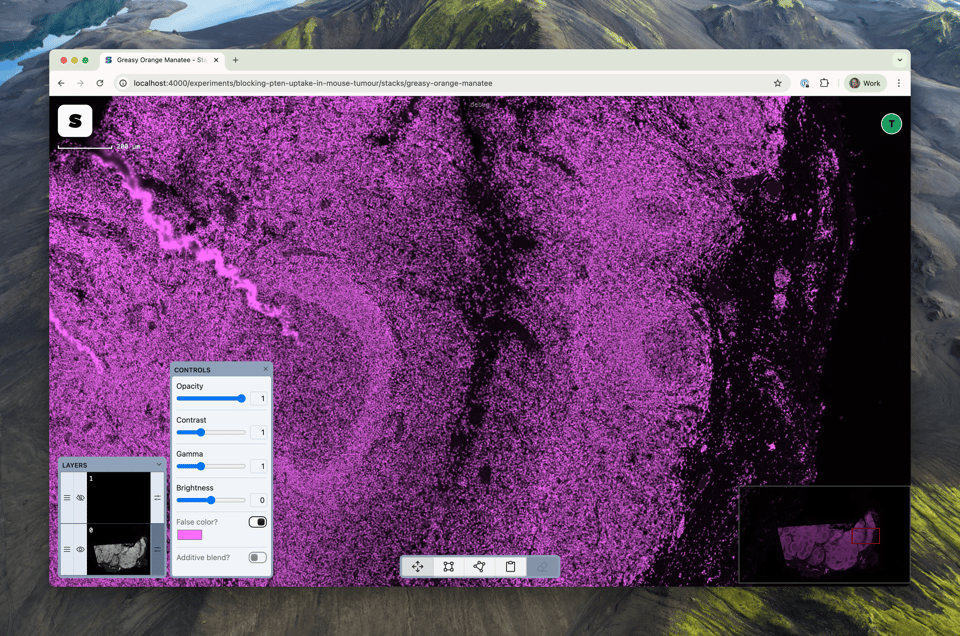Click the Brightness value input field

[x=258, y=500]
